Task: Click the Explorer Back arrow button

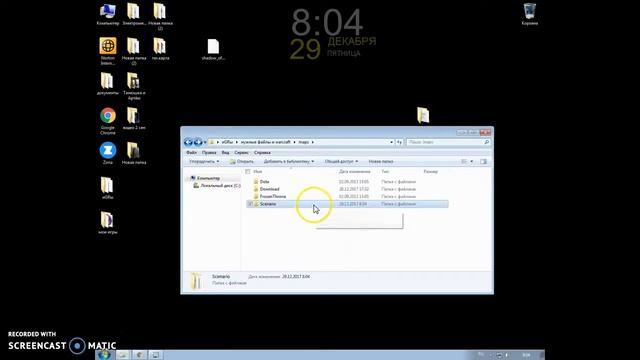Action: point(188,142)
